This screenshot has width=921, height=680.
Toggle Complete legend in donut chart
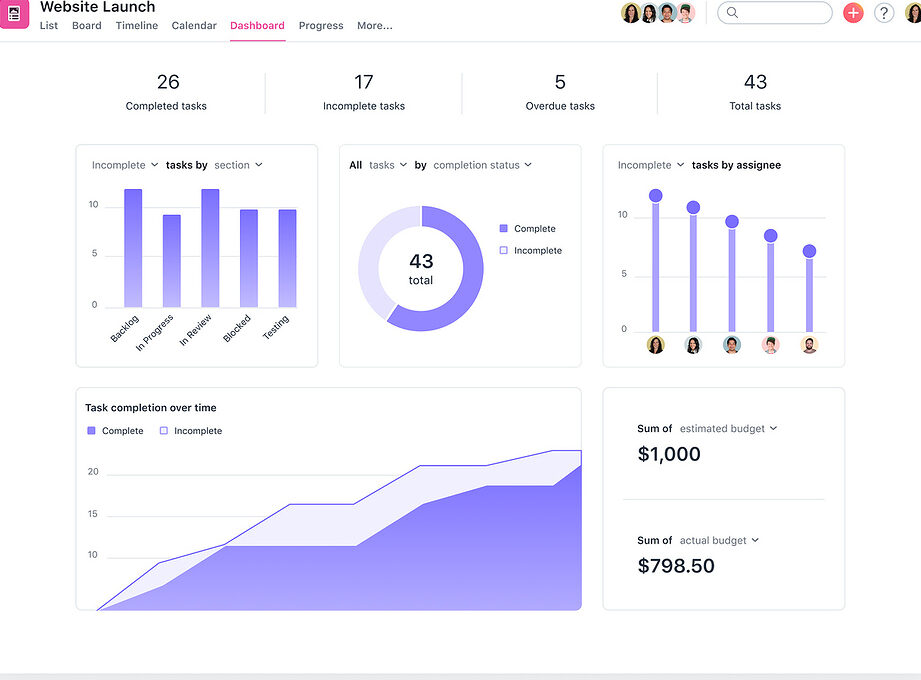(x=527, y=228)
